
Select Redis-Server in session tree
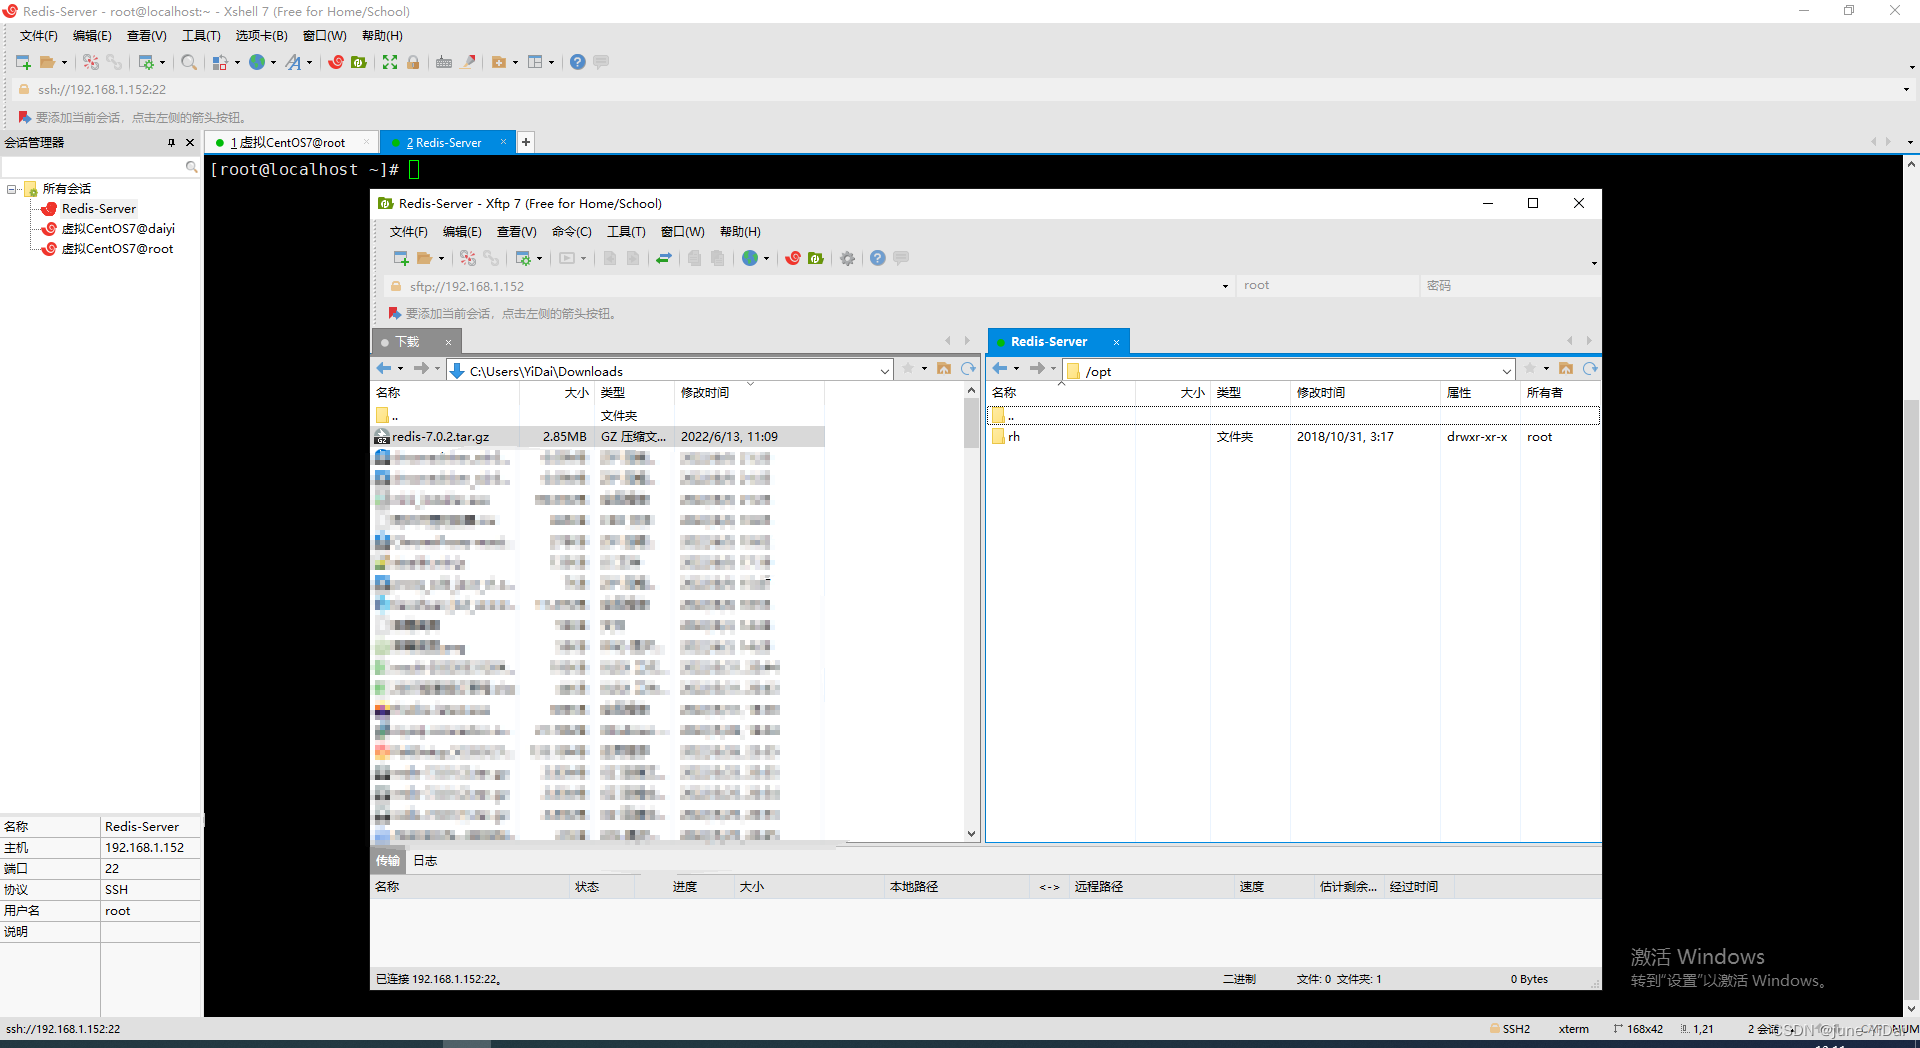pyautogui.click(x=98, y=209)
